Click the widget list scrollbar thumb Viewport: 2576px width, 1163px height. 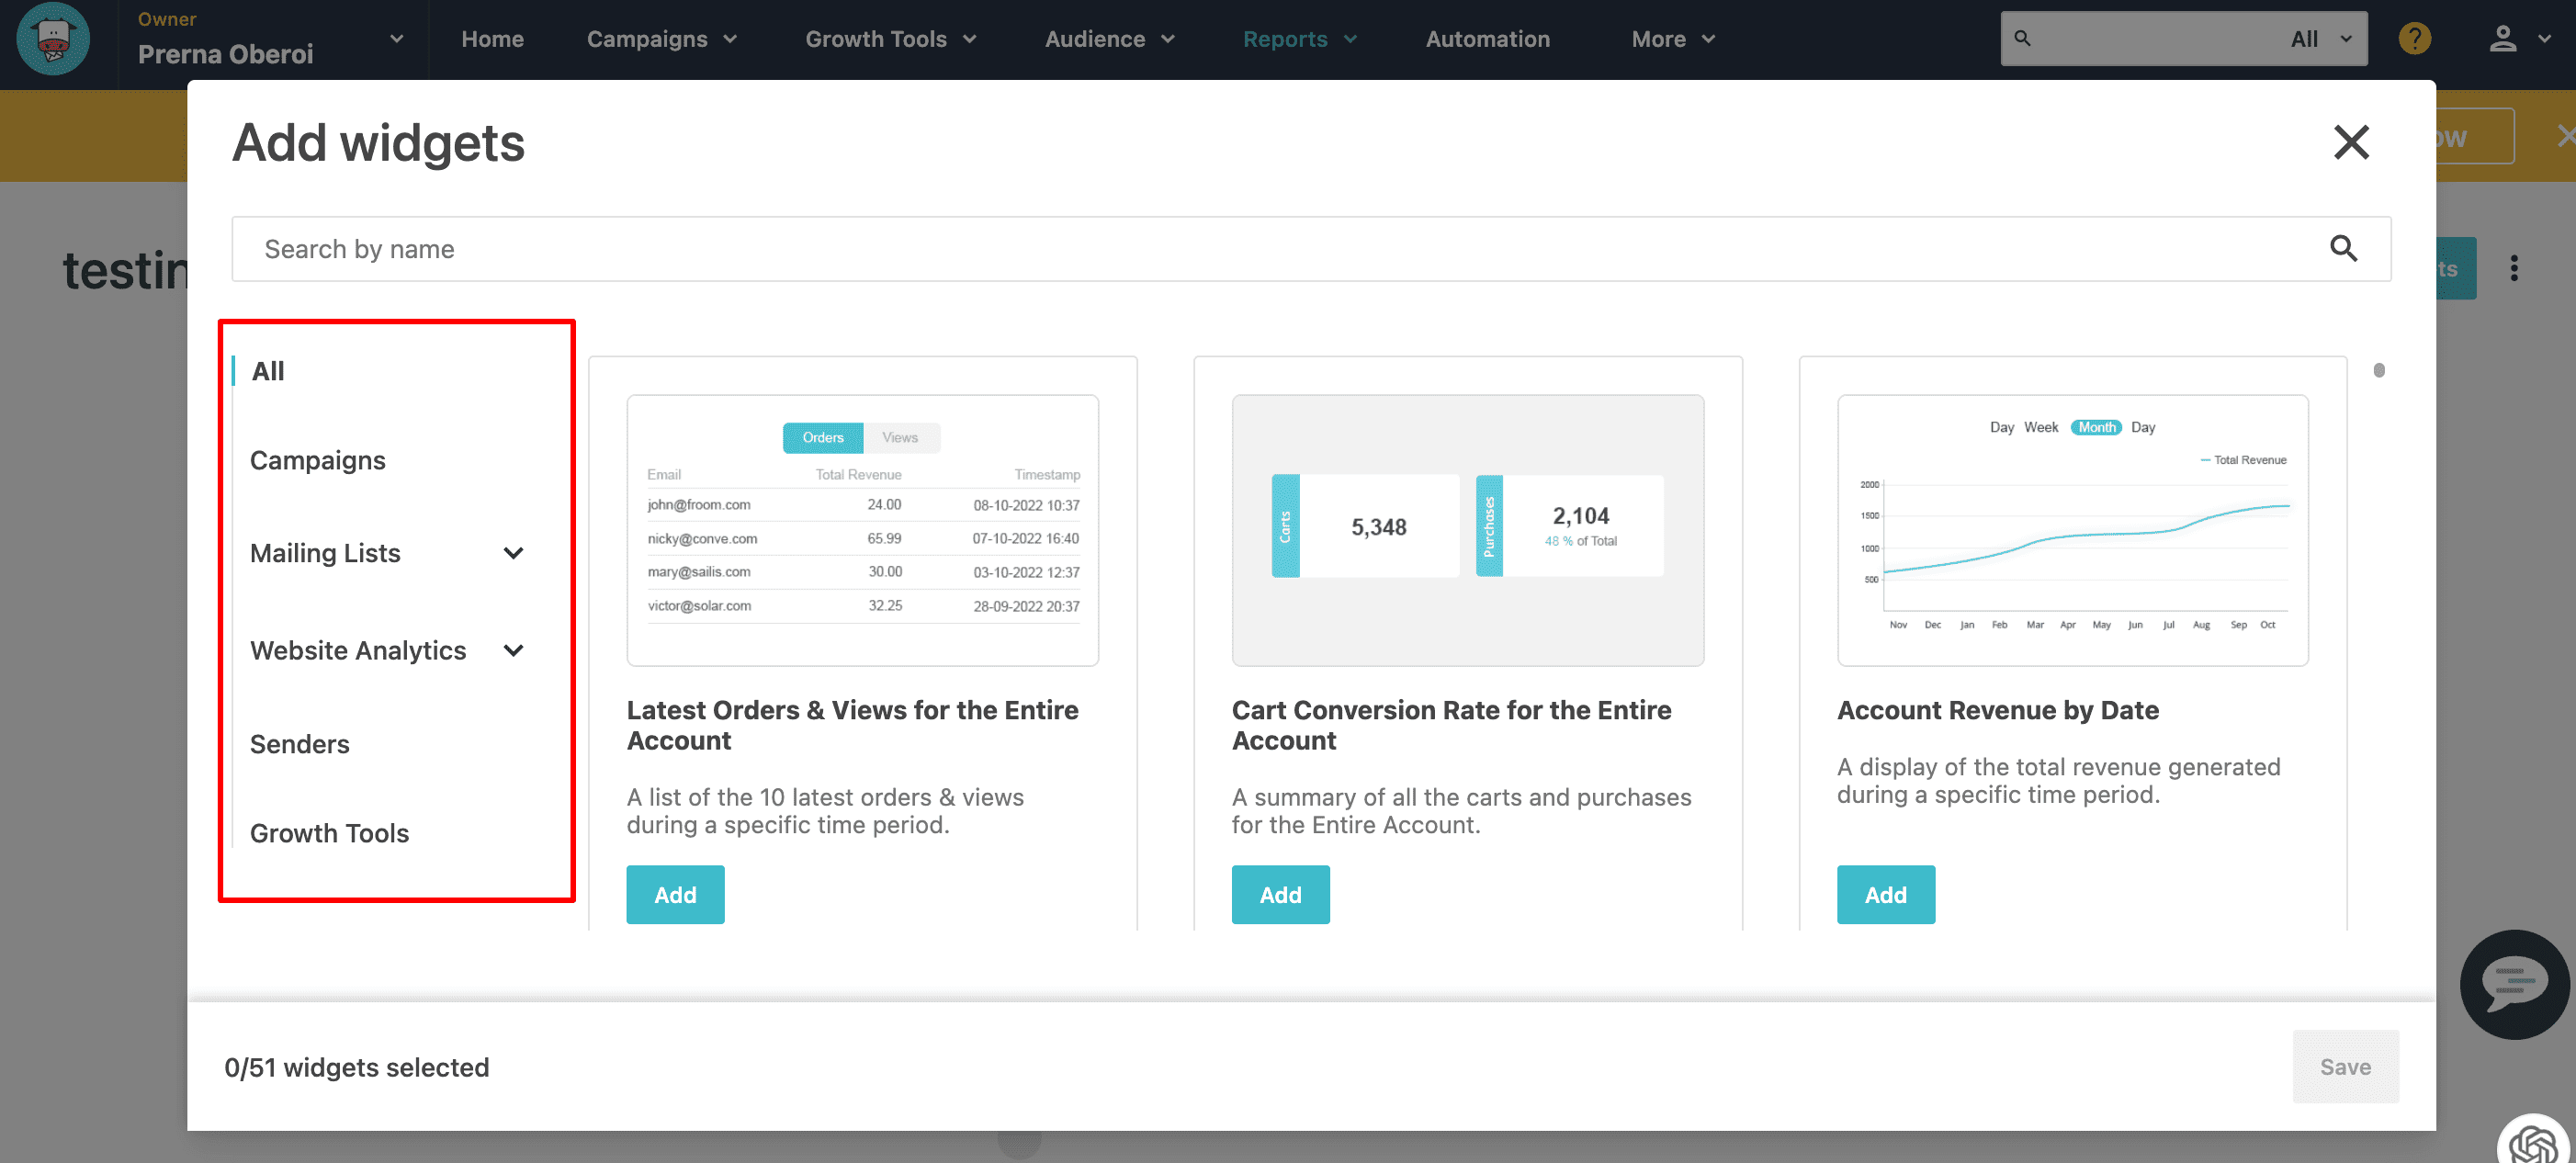point(2378,370)
